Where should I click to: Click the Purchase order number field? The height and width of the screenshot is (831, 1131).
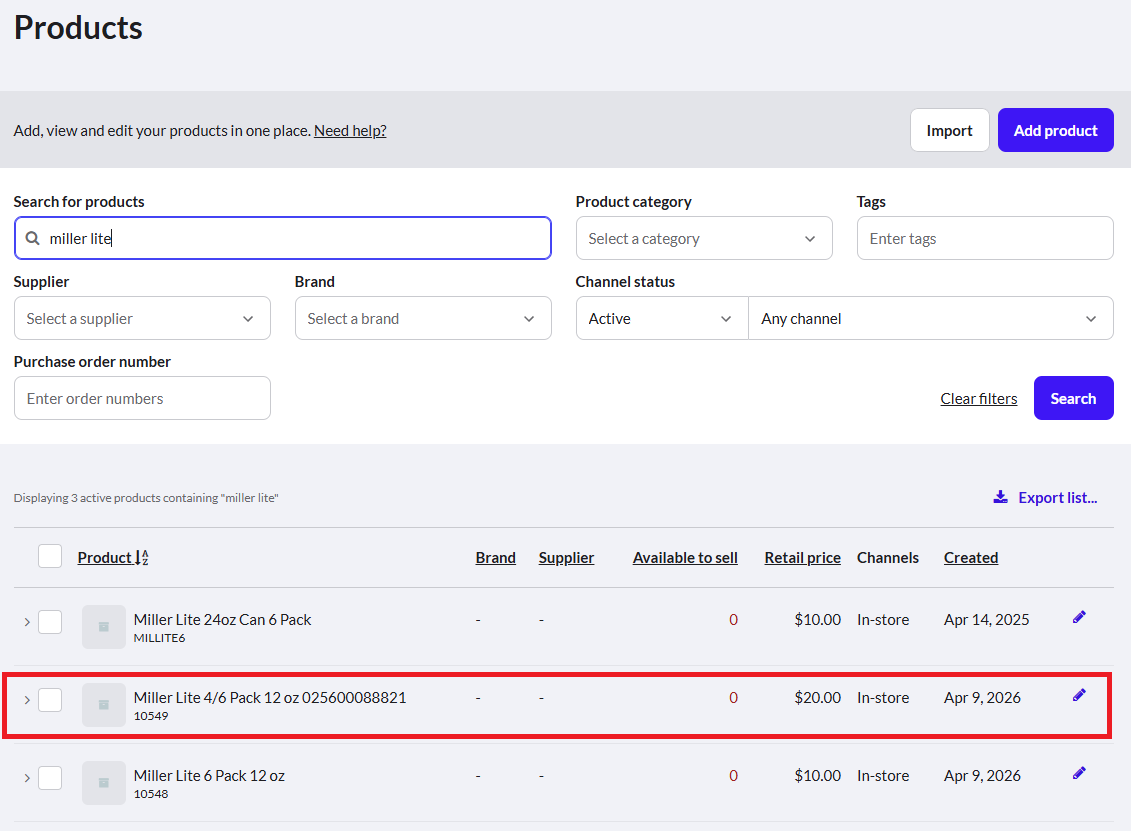click(x=142, y=398)
